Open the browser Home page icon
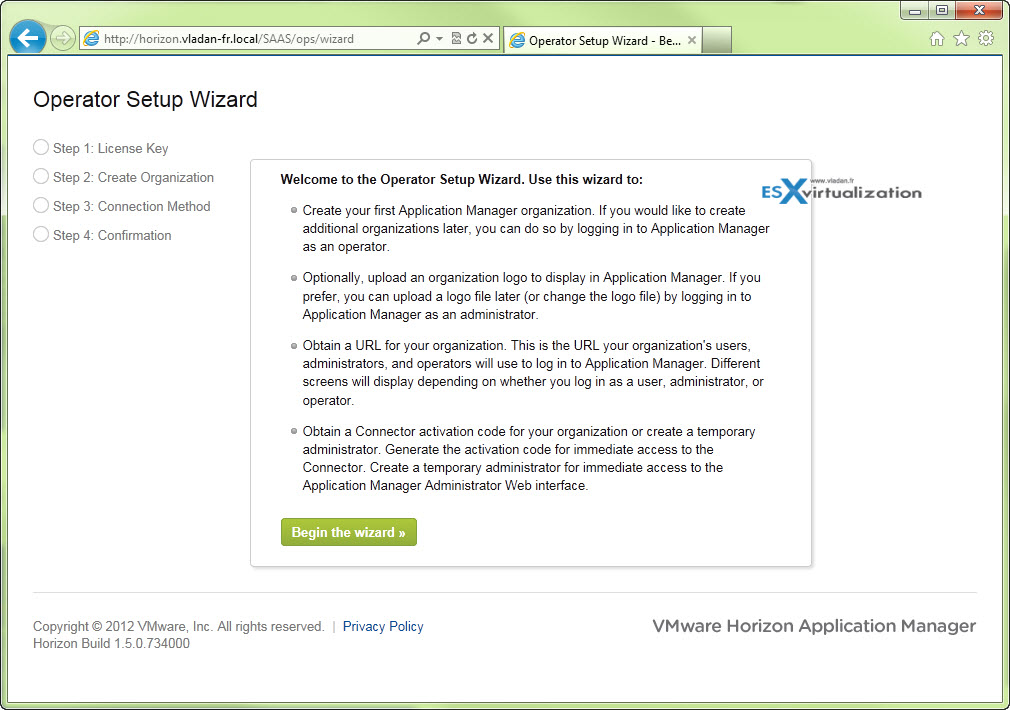Viewport: 1010px width, 710px height. (937, 39)
